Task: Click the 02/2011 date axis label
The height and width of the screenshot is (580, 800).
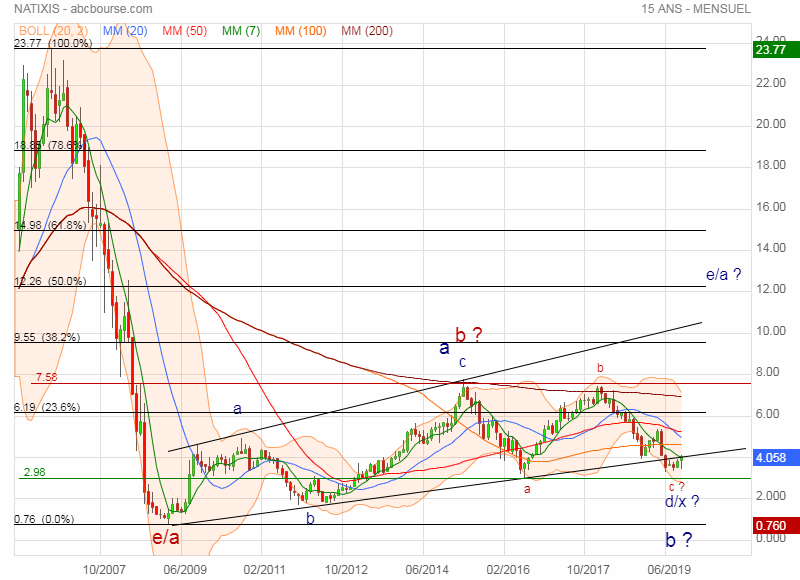Action: tap(264, 569)
